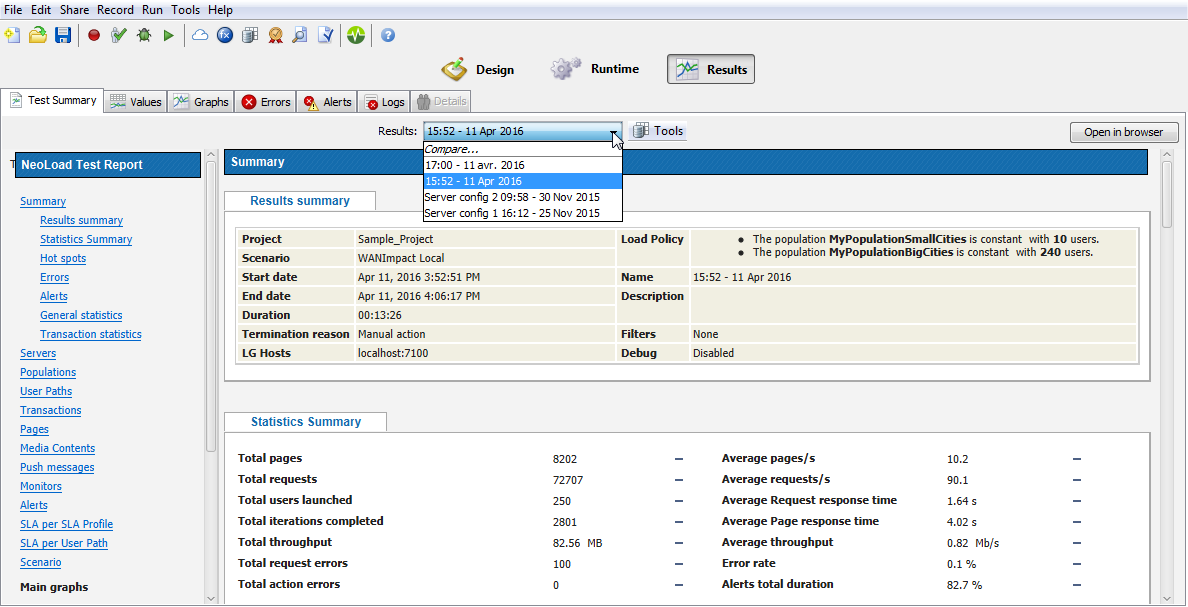Click the blue help question mark icon

click(388, 35)
